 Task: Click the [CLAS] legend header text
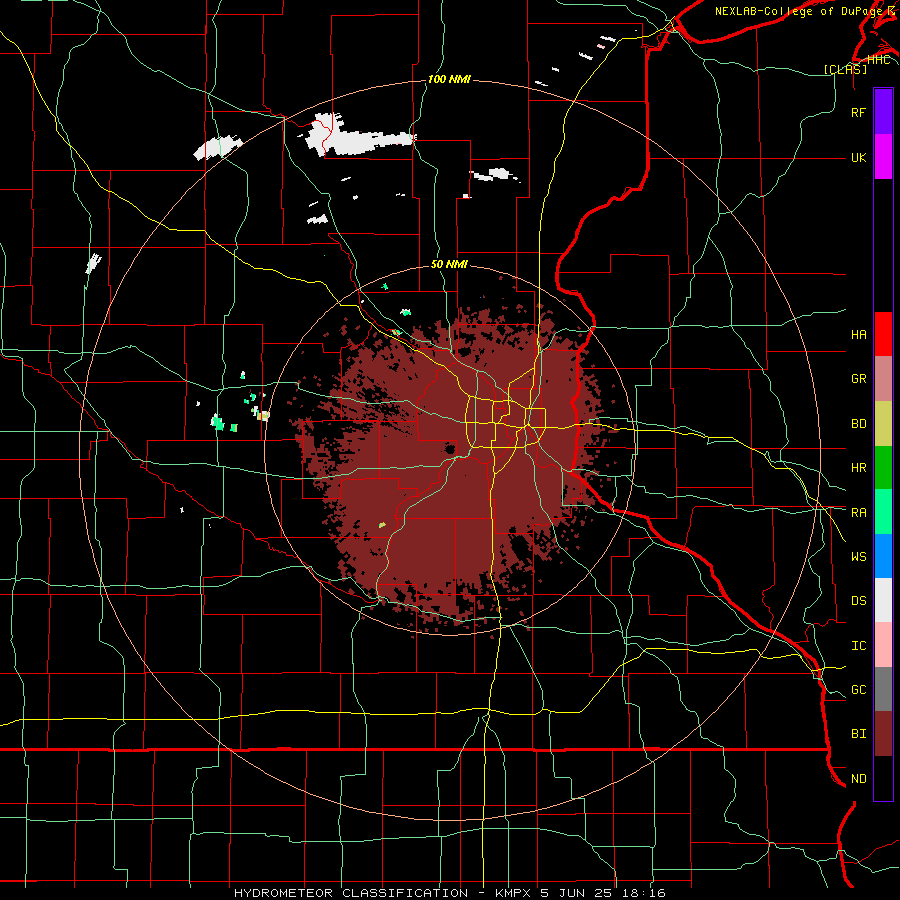tap(845, 69)
